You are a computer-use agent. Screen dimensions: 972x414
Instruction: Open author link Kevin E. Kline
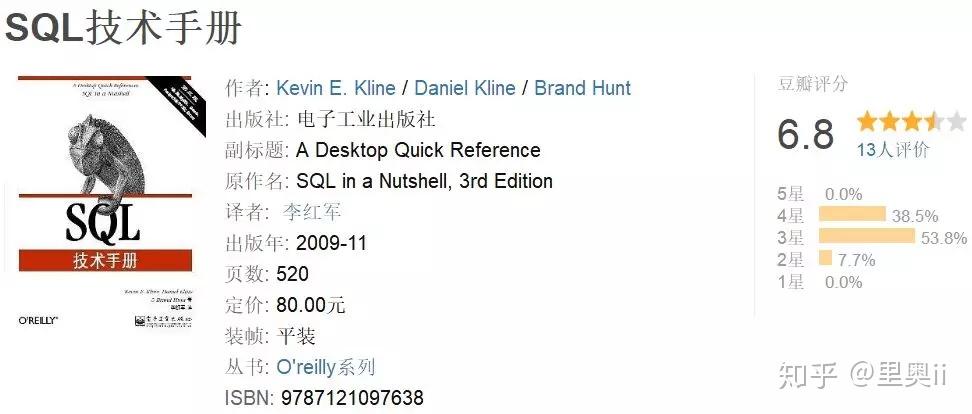(x=335, y=88)
